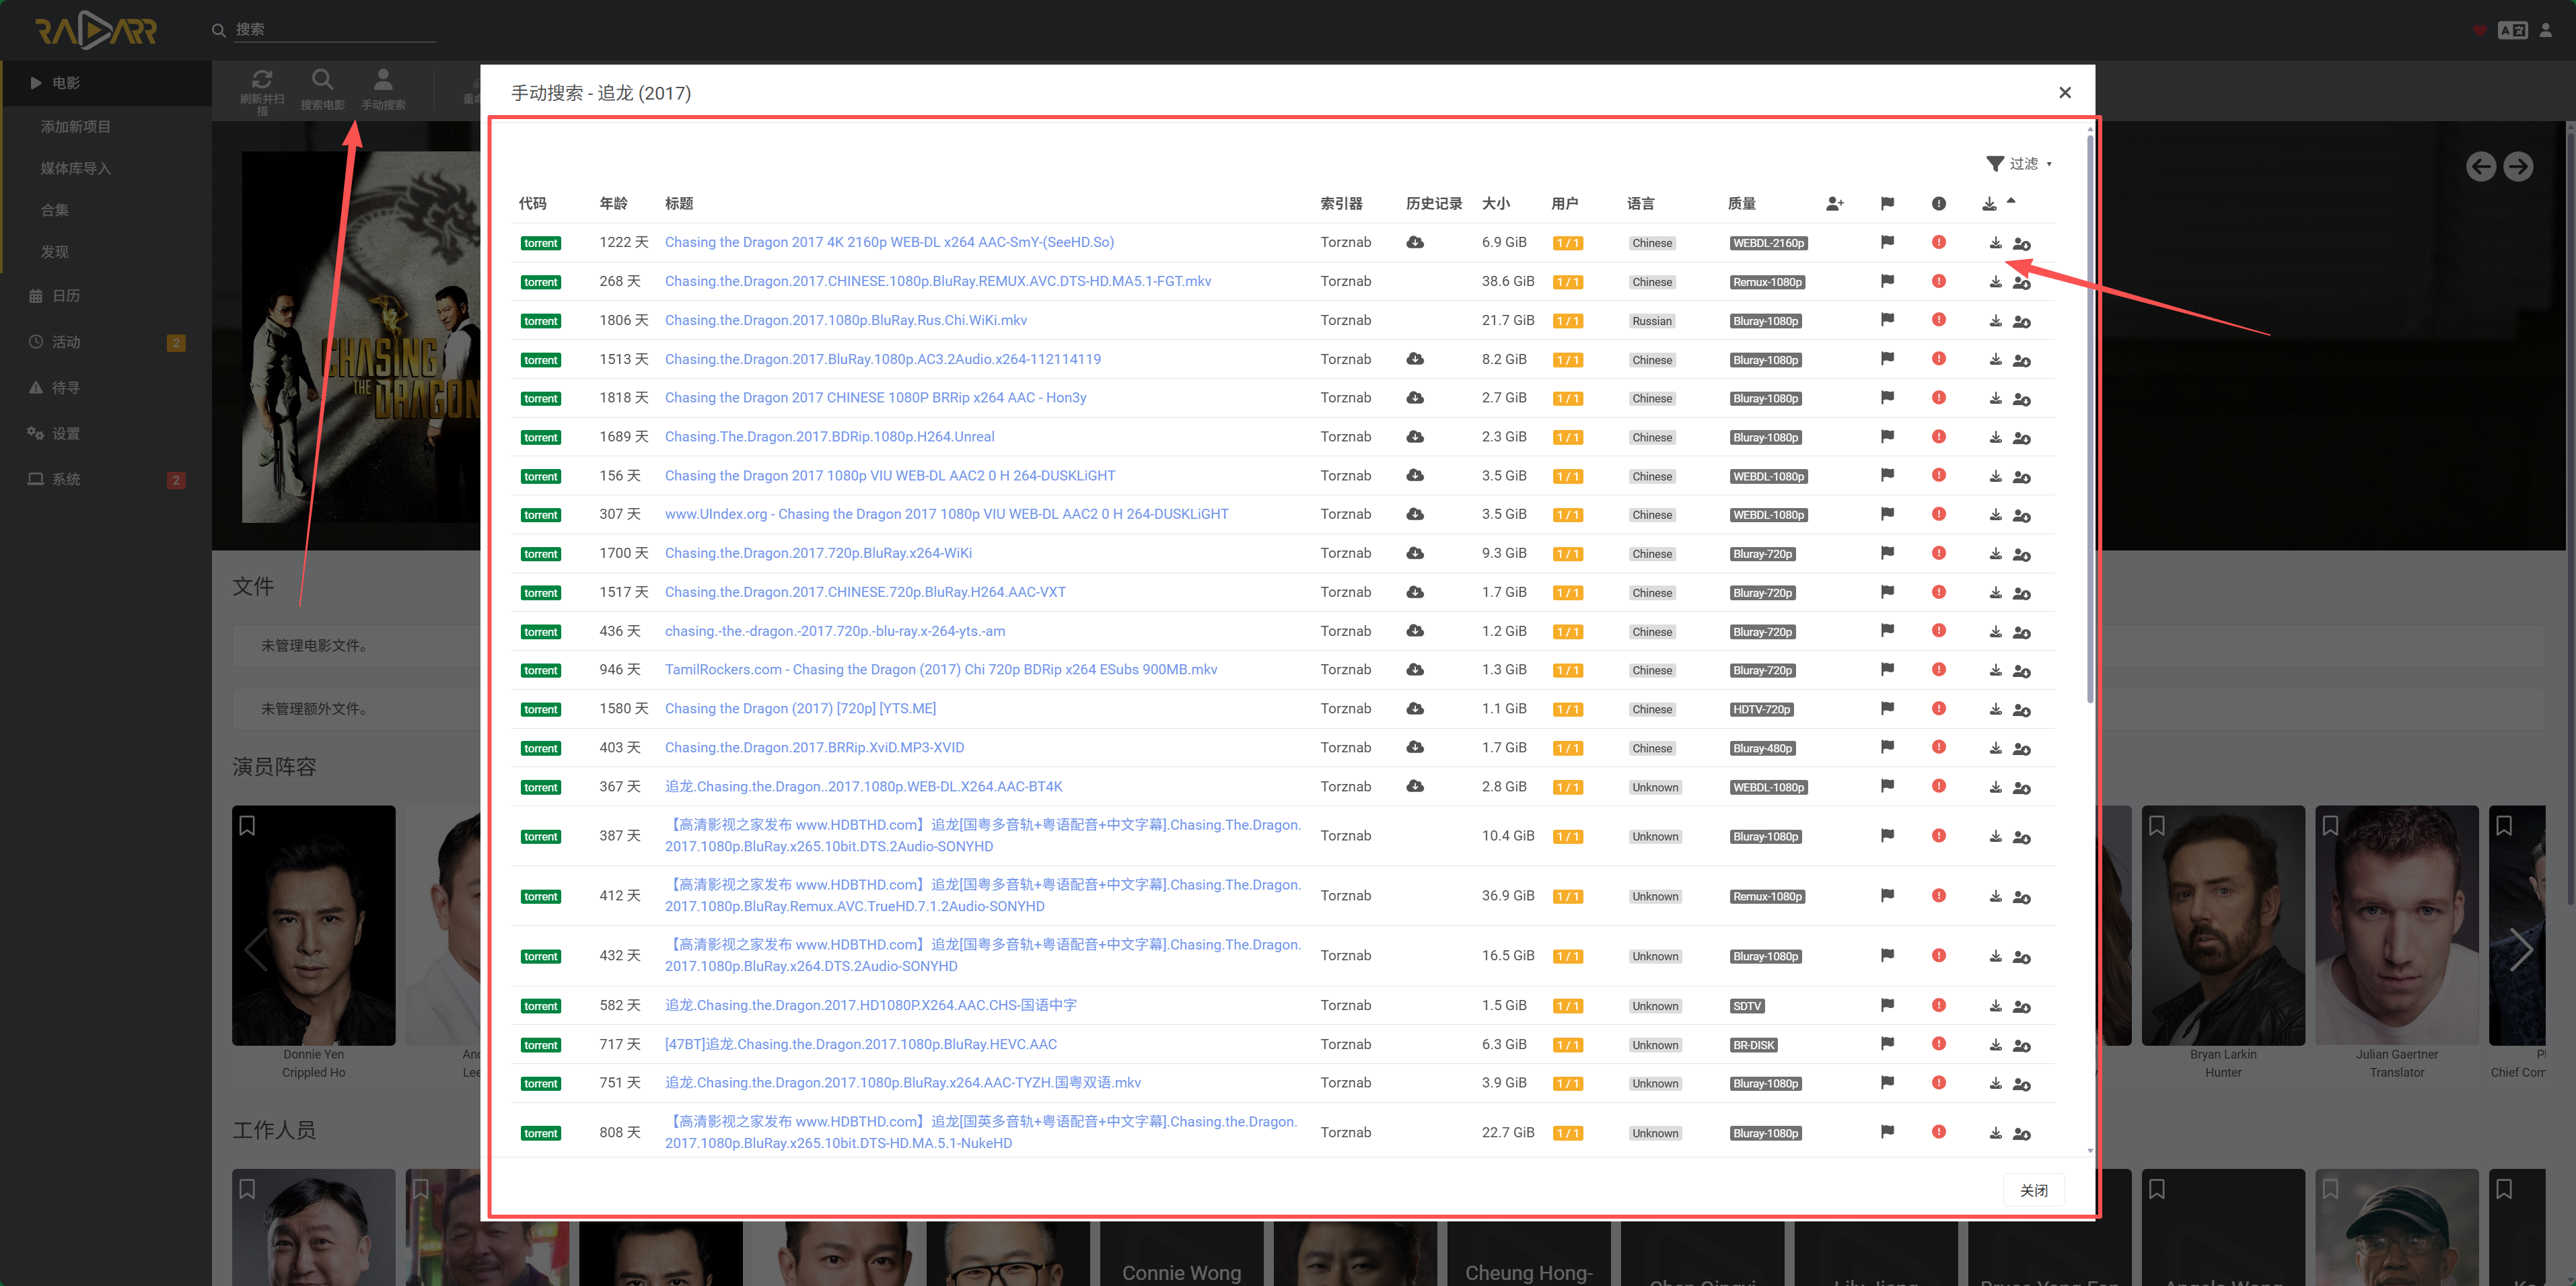The image size is (2576, 1286).
Task: Click the 搜索 search field
Action: click(334, 30)
